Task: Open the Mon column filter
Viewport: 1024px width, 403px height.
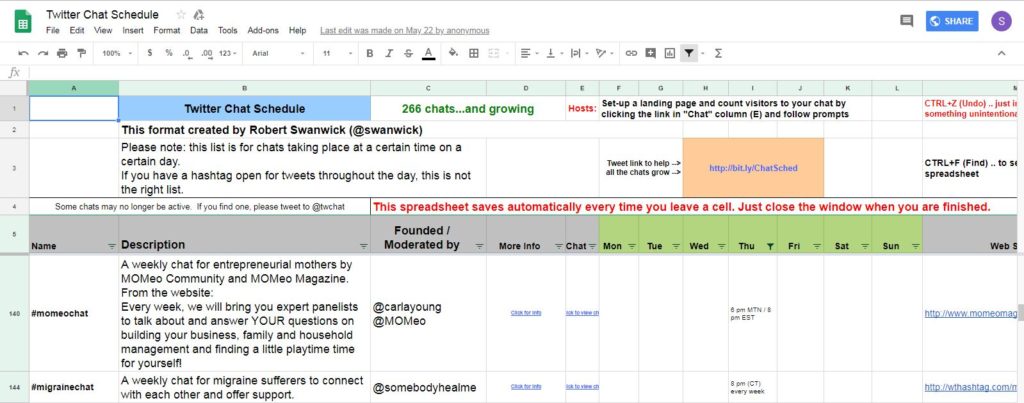Action: tap(632, 246)
